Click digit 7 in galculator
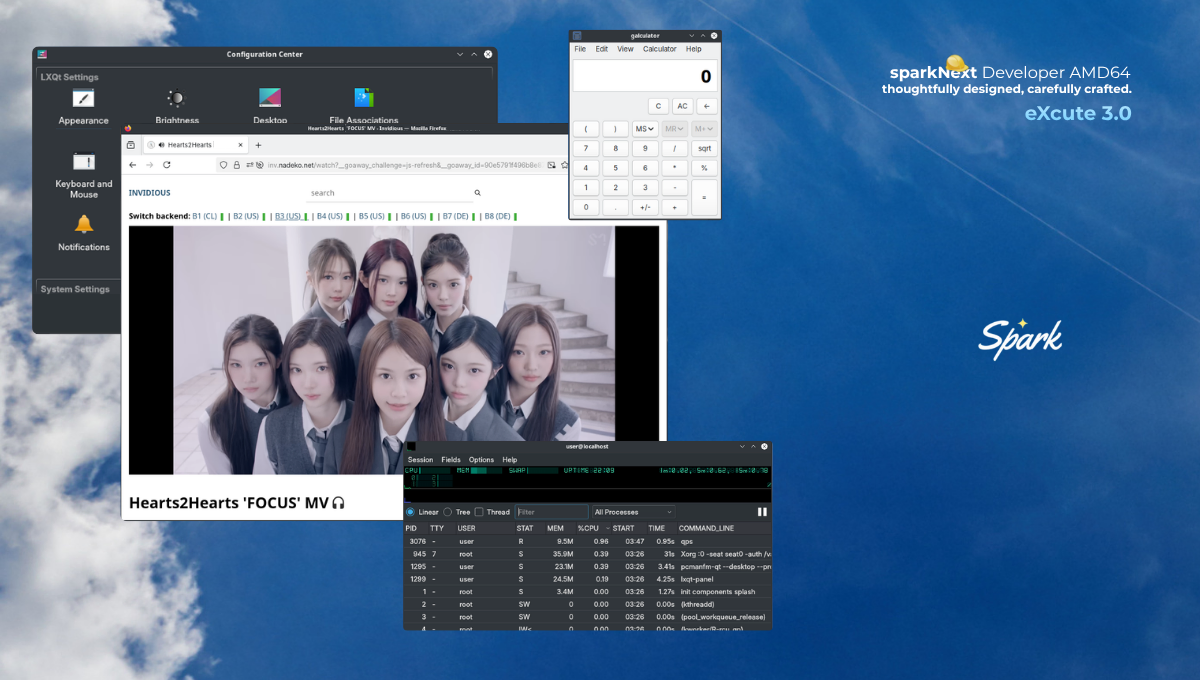The height and width of the screenshot is (680, 1200). (585, 148)
